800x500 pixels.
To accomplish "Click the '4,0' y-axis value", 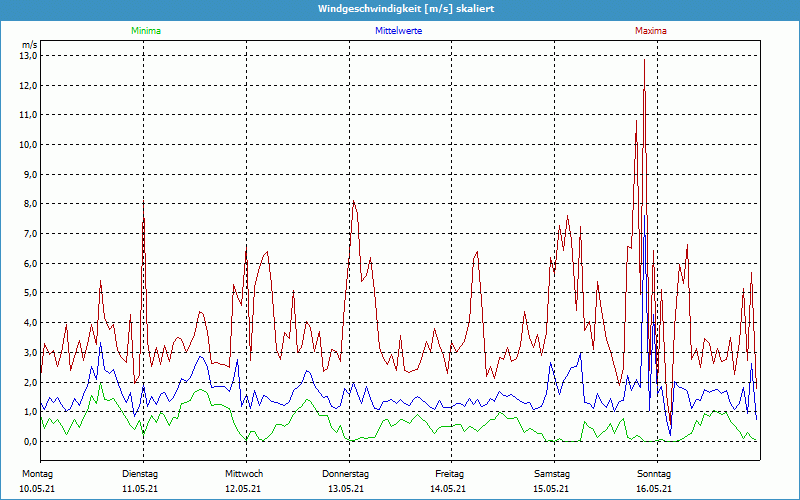I will [x=30, y=322].
